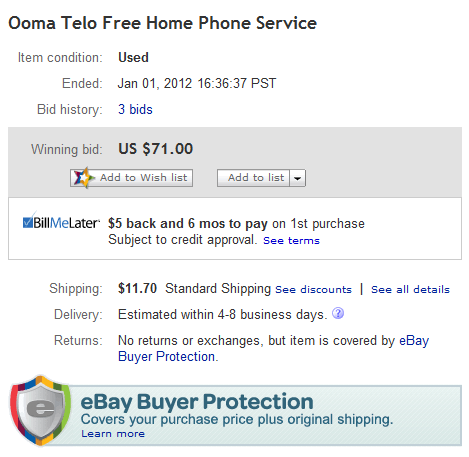Screen dimensions: 469x457
Task: Expand the Add to list dropdown arrow
Action: (x=297, y=178)
